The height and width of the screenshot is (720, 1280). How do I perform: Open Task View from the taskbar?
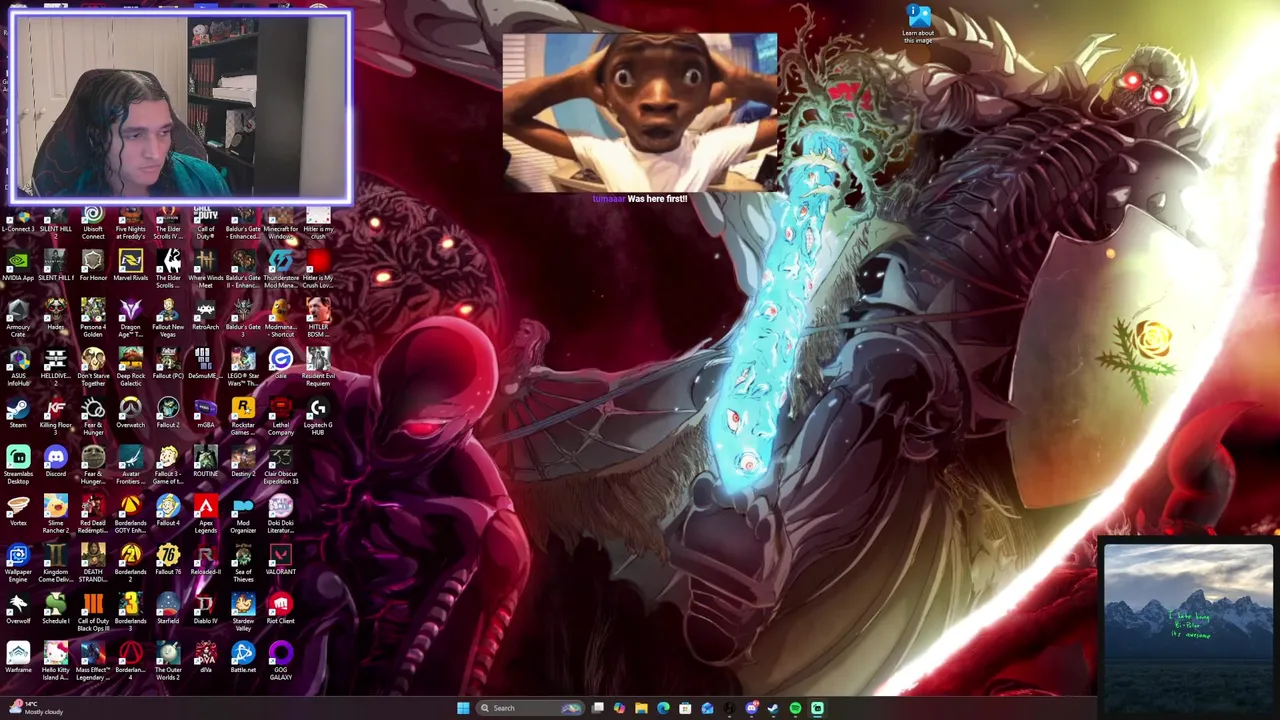point(597,708)
